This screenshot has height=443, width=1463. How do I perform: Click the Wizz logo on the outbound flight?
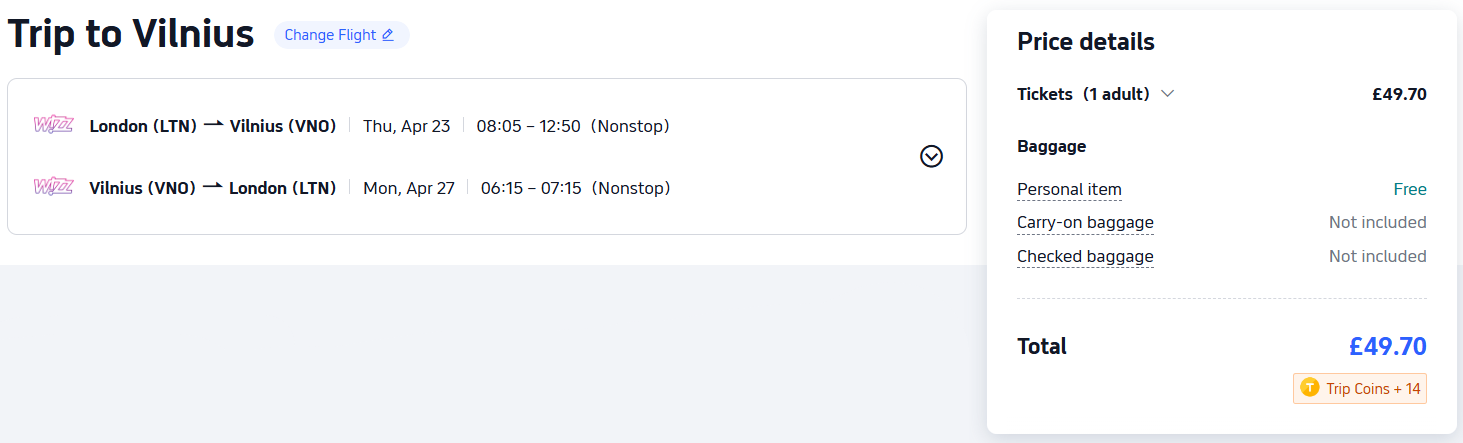(x=53, y=125)
